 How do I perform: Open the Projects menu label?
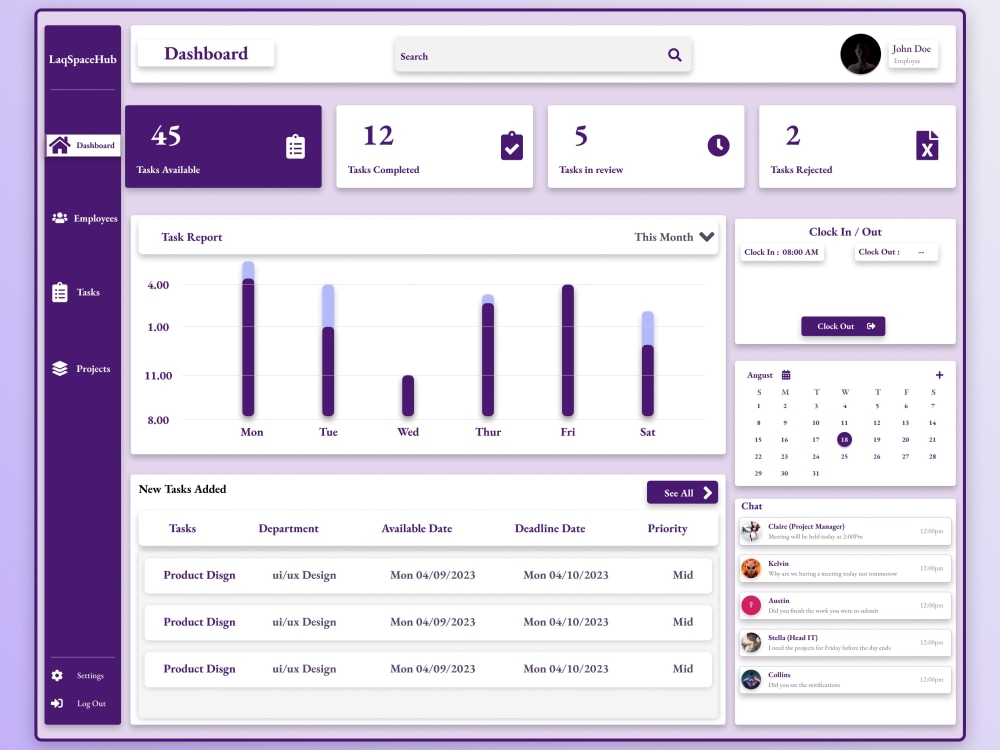[x=93, y=369]
